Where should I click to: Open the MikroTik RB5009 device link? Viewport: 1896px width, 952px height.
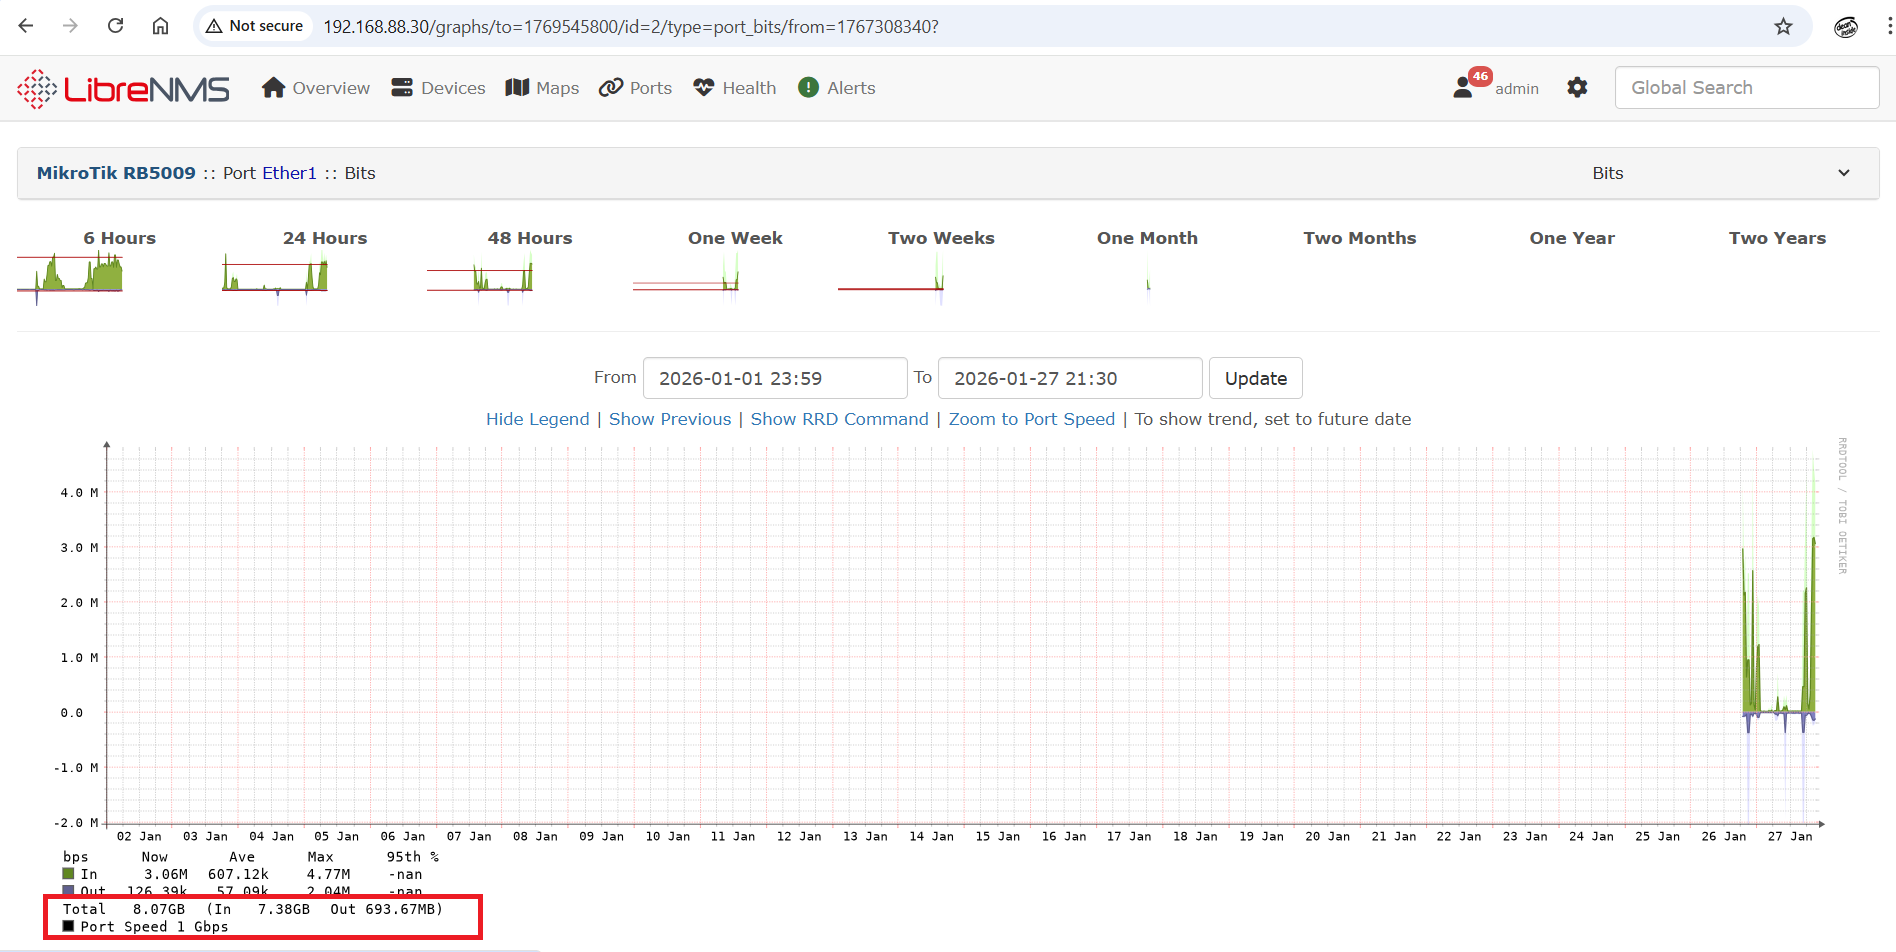(116, 173)
